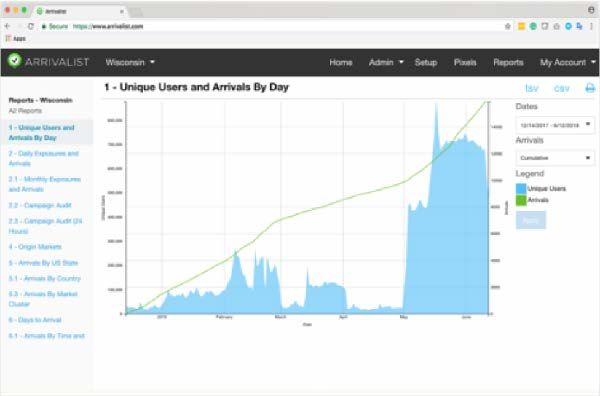This screenshot has width=600, height=396.
Task: Click the blue translate extension icon
Action: click(x=580, y=26)
